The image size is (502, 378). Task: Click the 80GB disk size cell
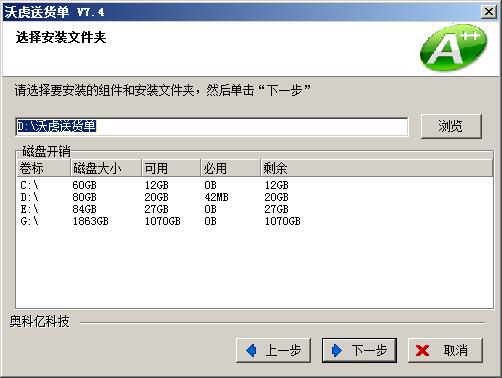[x=84, y=197]
